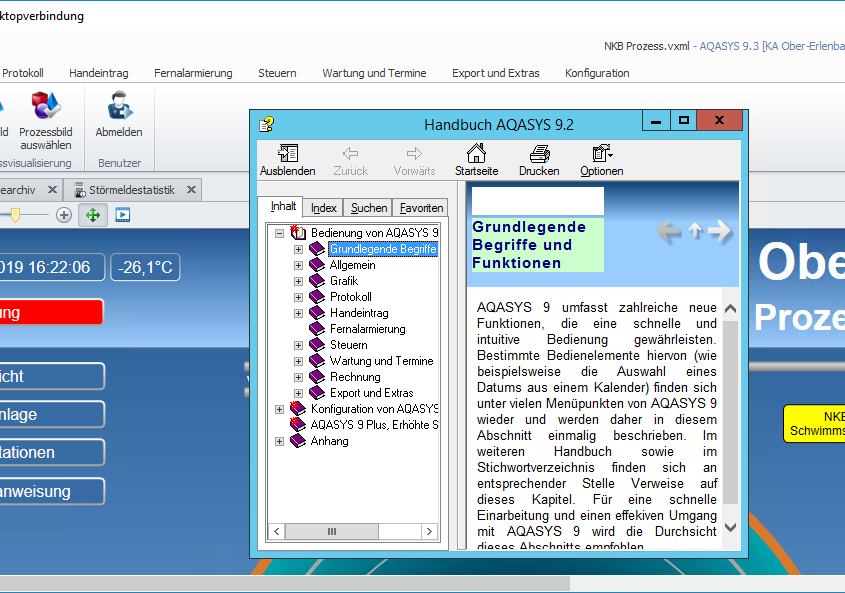Screen dimensions: 845x593
Task: Go to the next help topic arrow
Action: 719,231
